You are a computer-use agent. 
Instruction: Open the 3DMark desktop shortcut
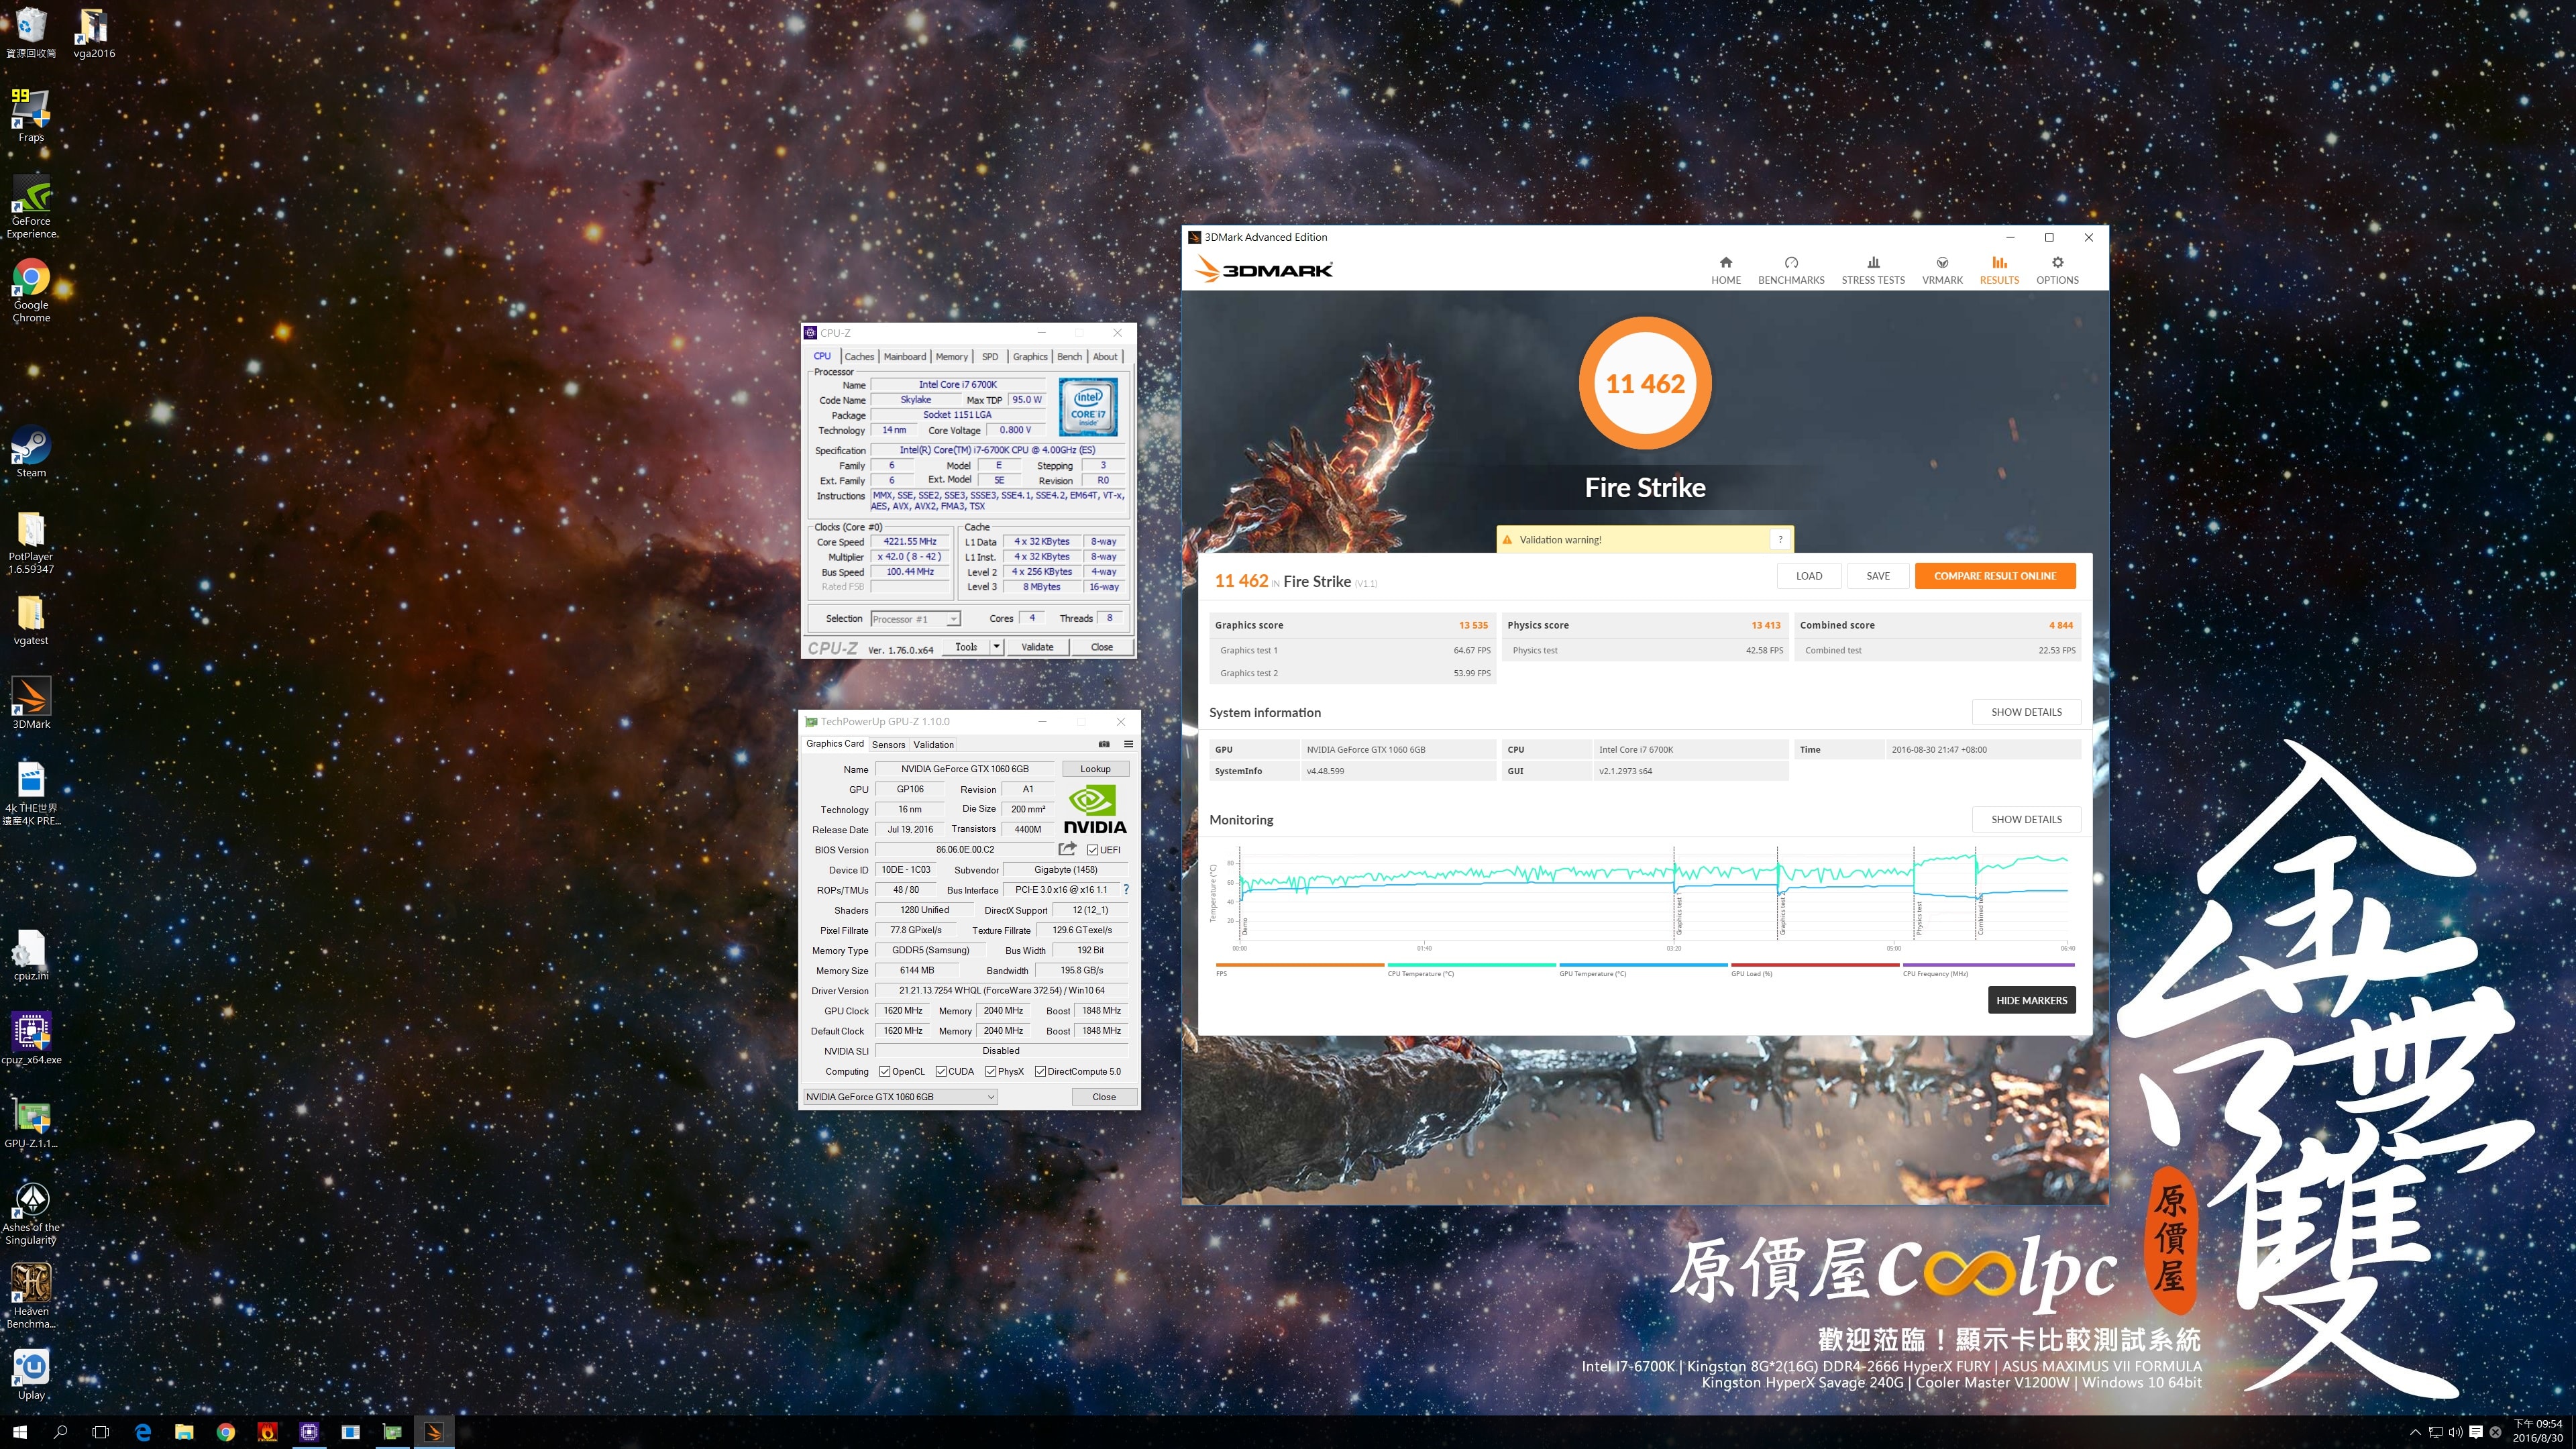click(x=31, y=703)
